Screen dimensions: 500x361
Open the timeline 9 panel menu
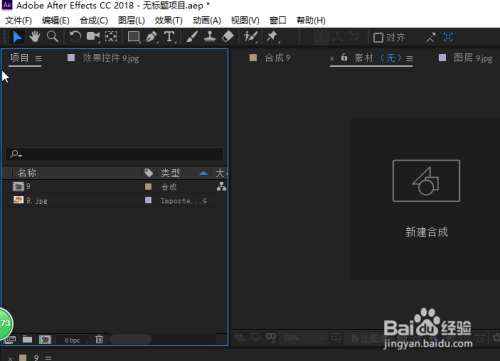pyautogui.click(x=48, y=358)
